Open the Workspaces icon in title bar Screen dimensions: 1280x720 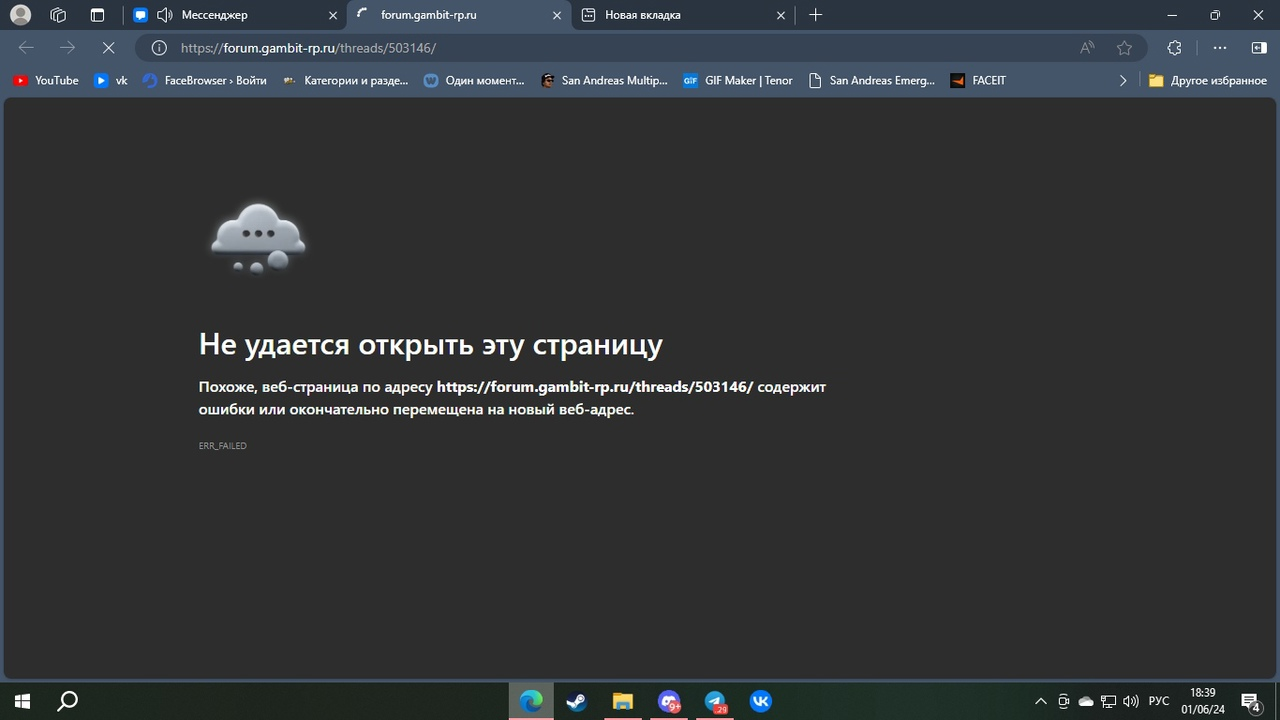pos(58,15)
